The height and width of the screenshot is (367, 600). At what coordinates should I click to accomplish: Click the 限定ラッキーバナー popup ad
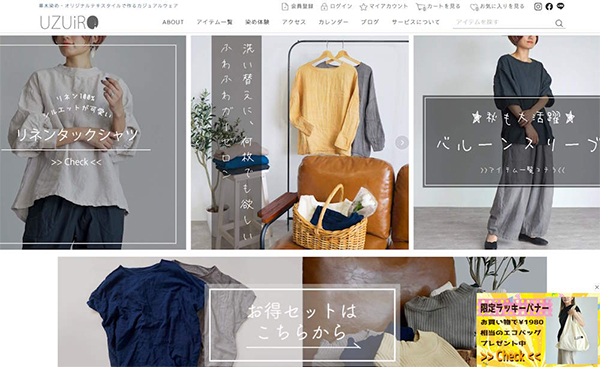[538, 329]
